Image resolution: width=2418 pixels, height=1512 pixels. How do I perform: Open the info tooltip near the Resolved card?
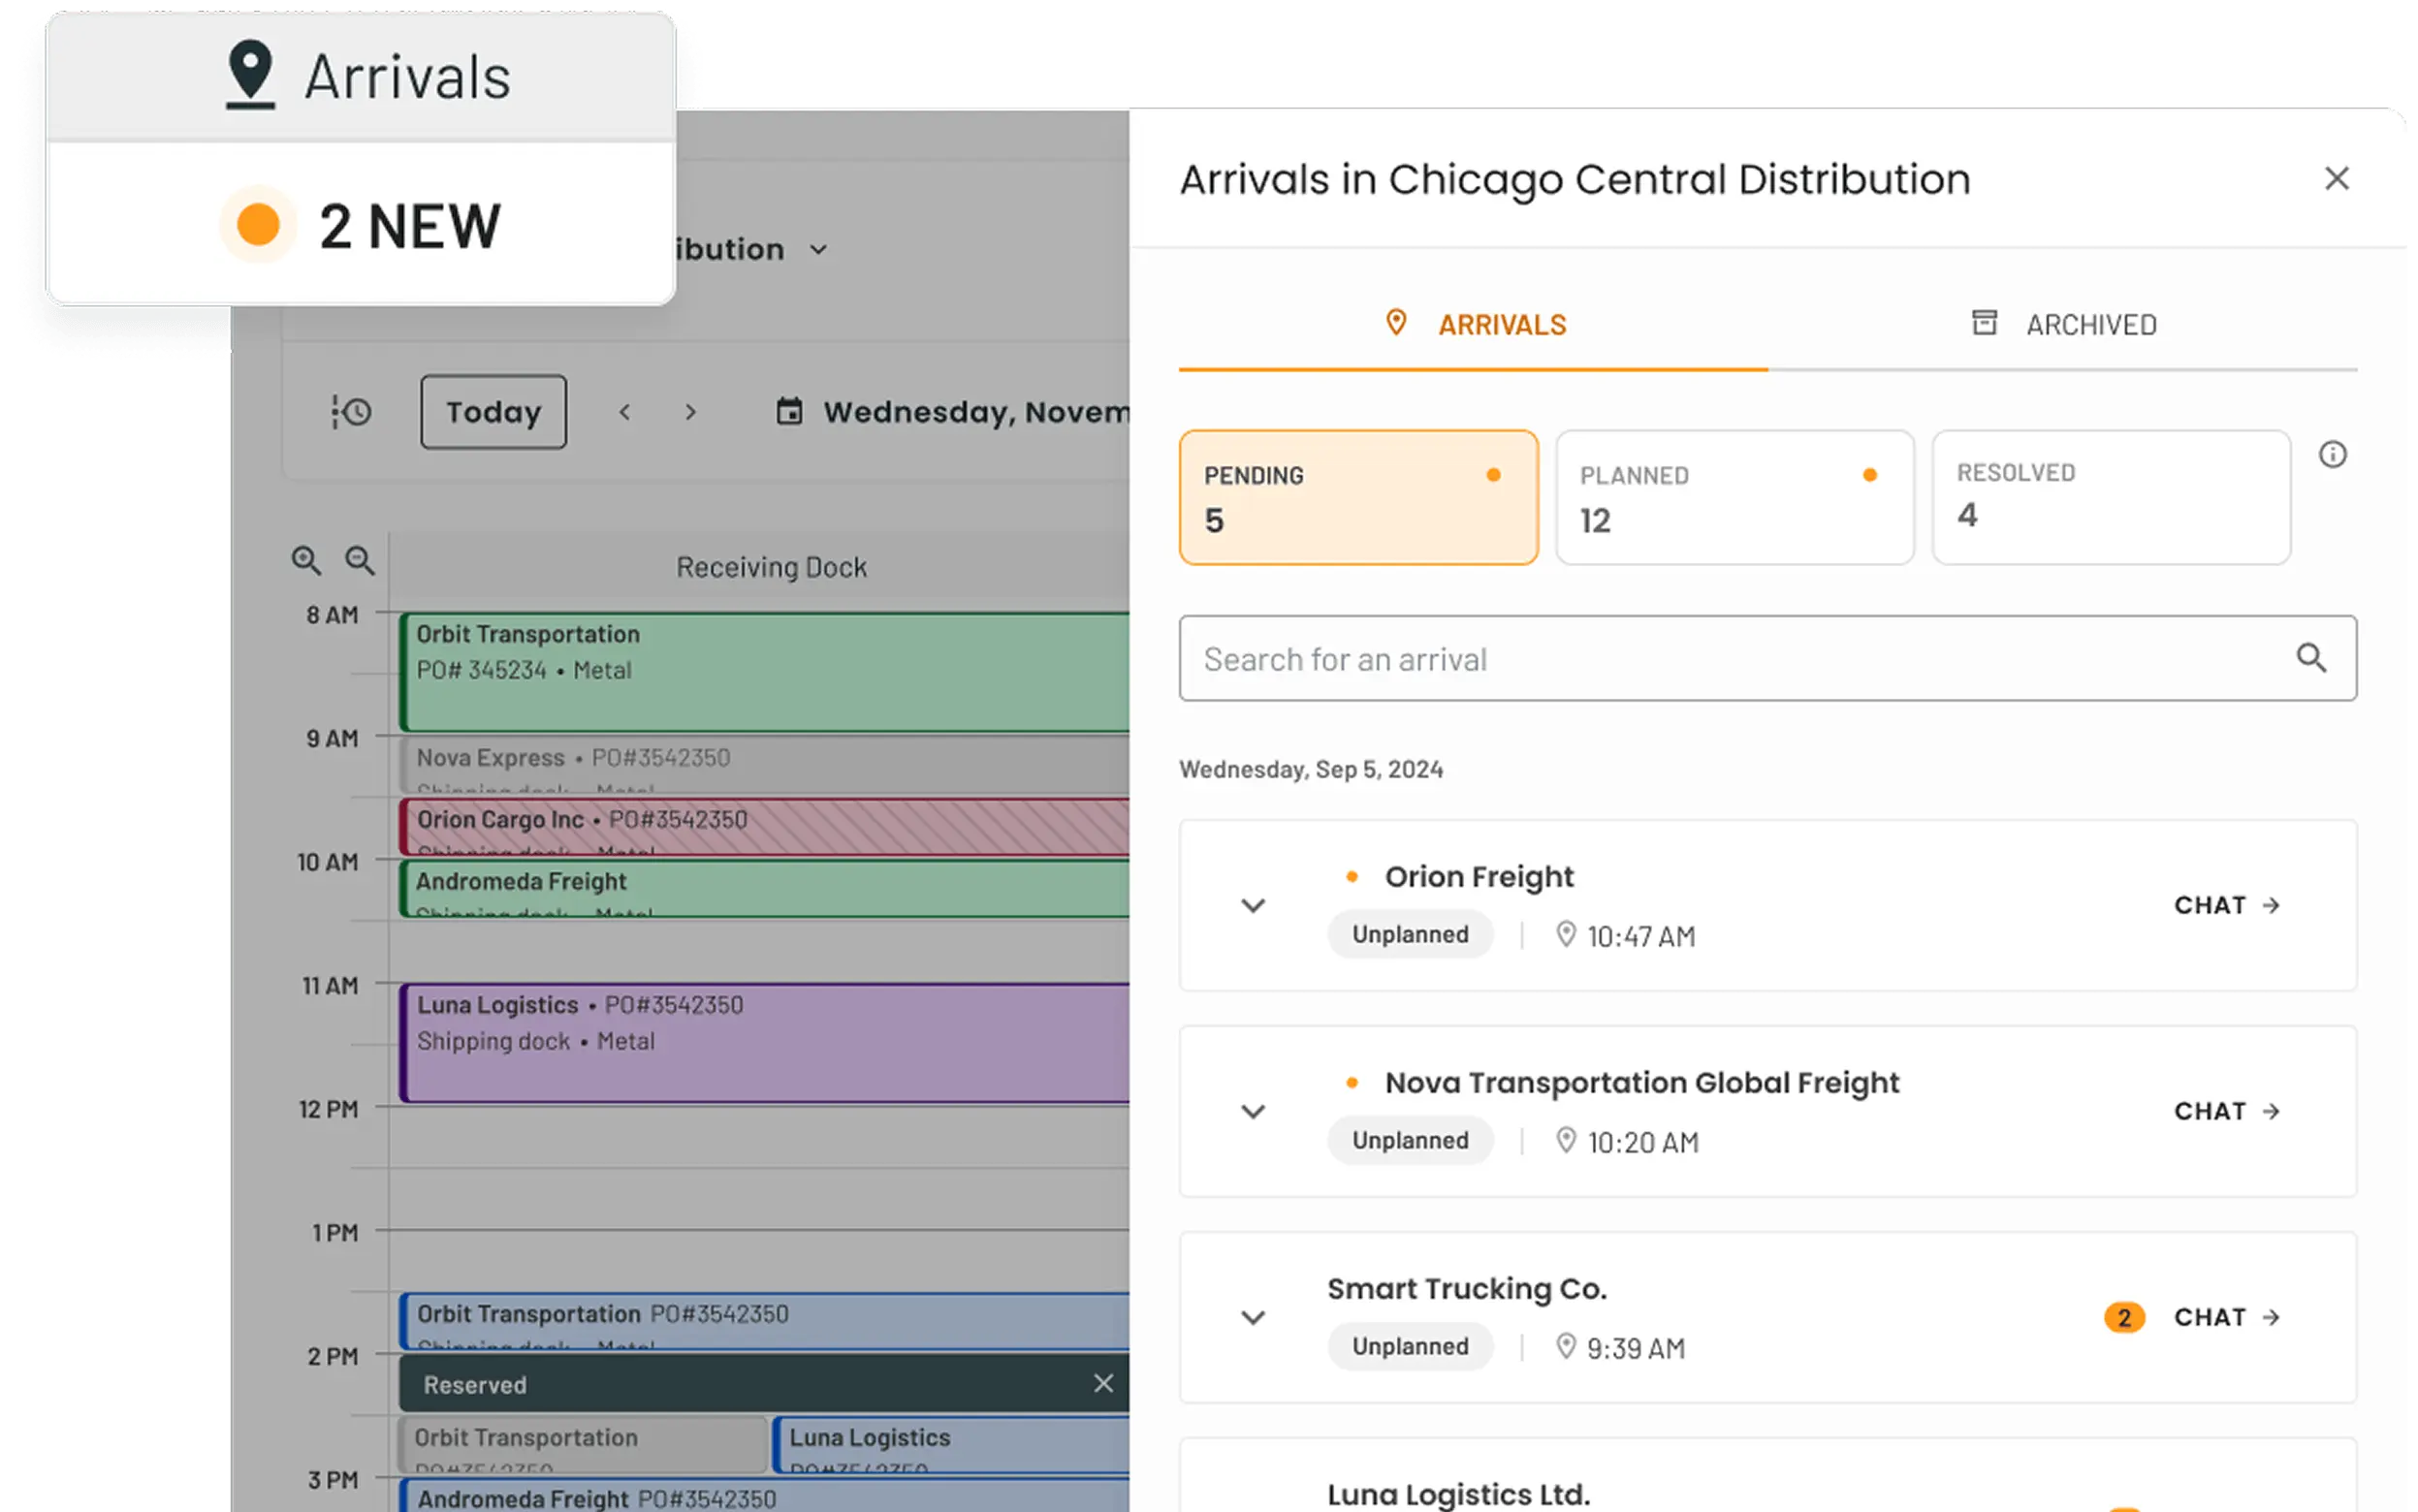(x=2335, y=455)
